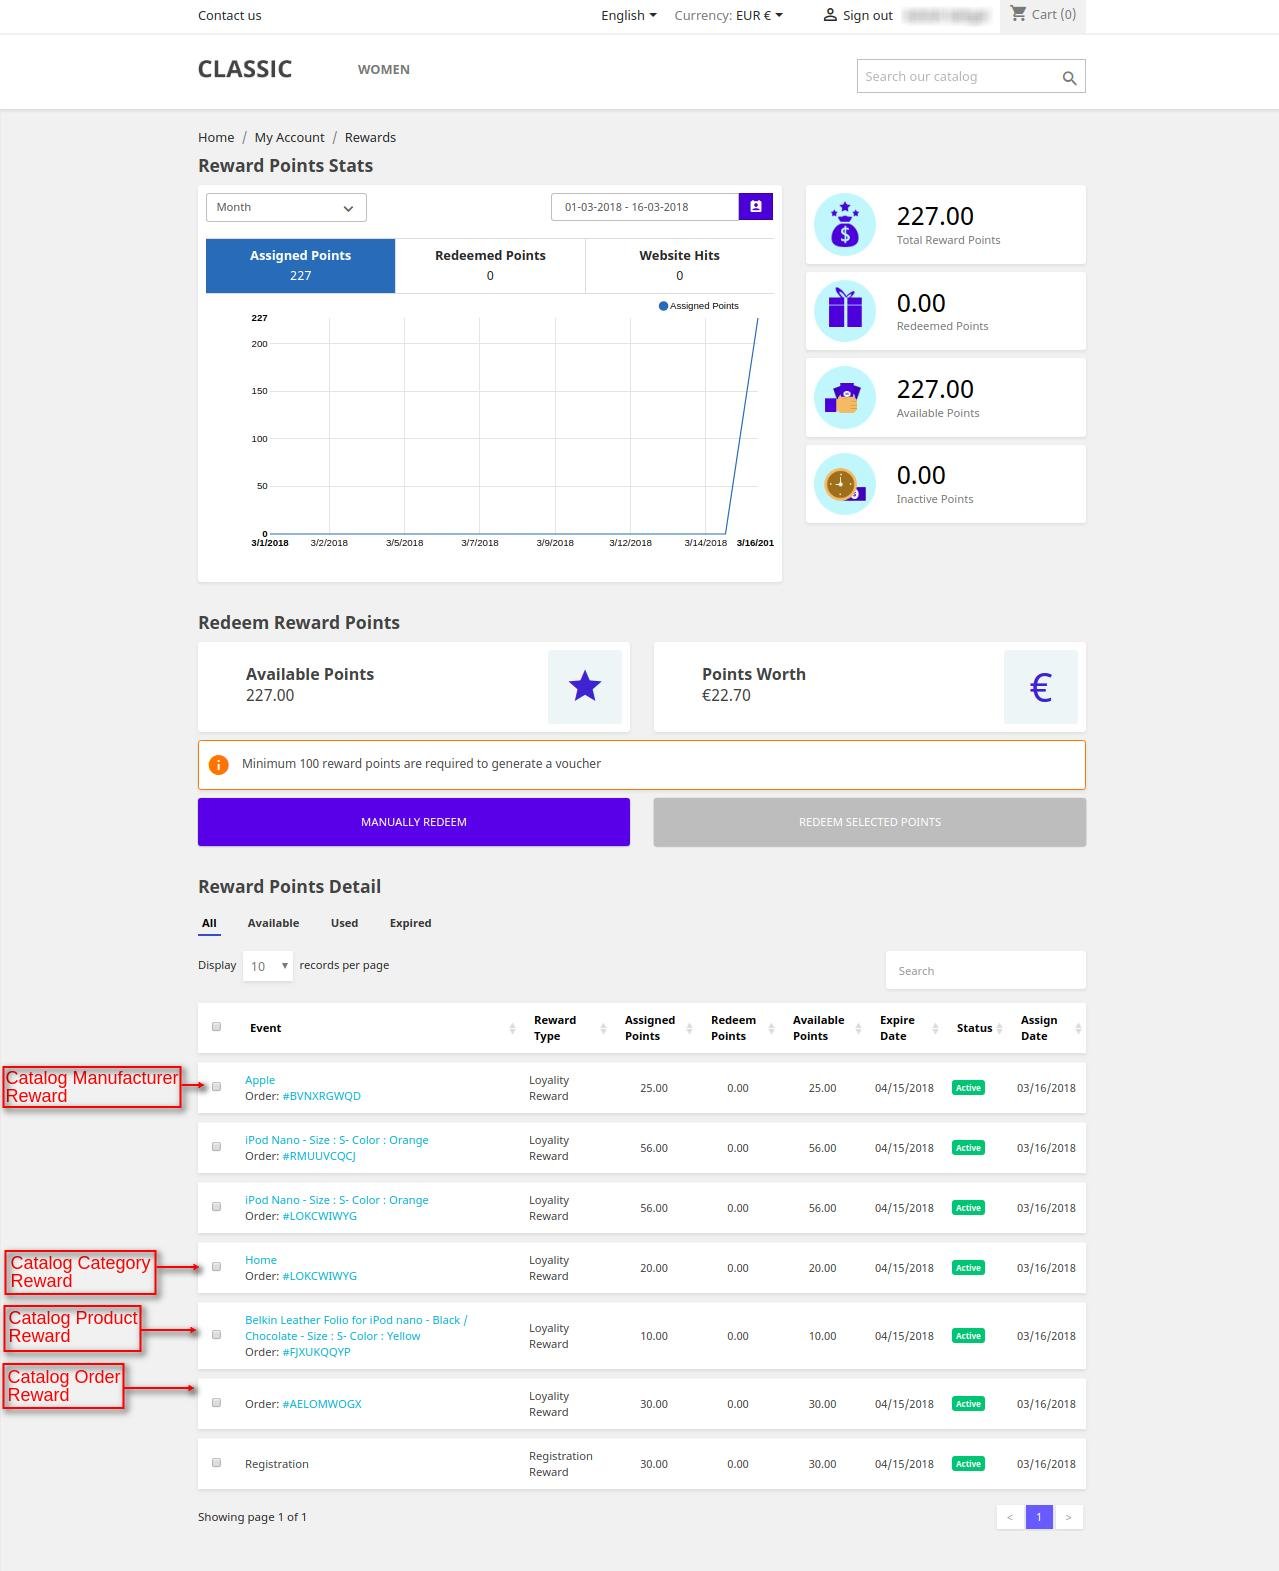The height and width of the screenshot is (1571, 1279).
Task: Open the WOMEN category menu
Action: coord(384,69)
